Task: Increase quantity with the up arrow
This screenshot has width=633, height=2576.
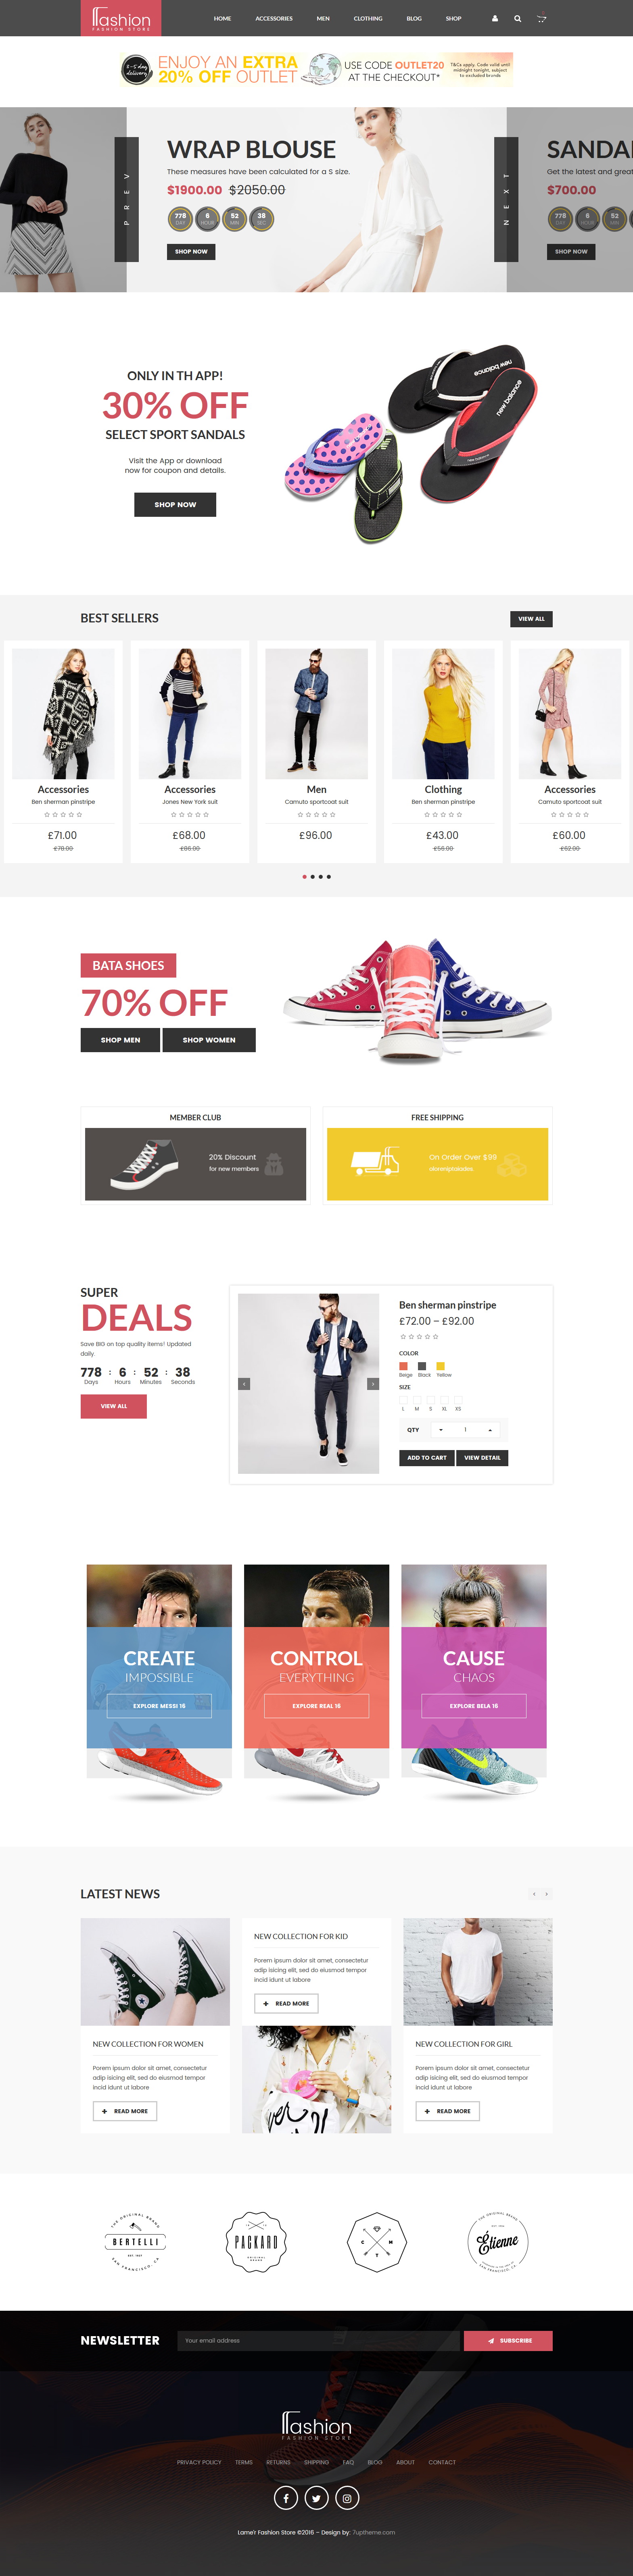Action: pos(490,1430)
